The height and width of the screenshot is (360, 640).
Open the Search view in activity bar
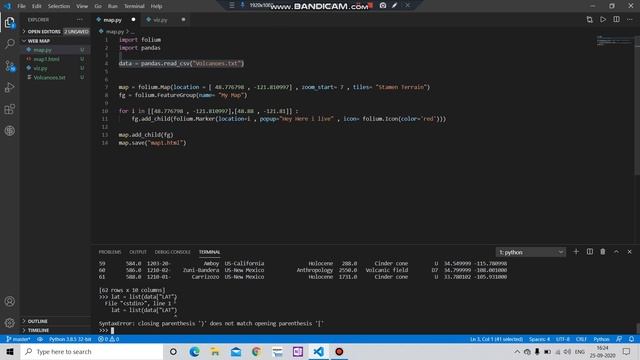coord(10,43)
